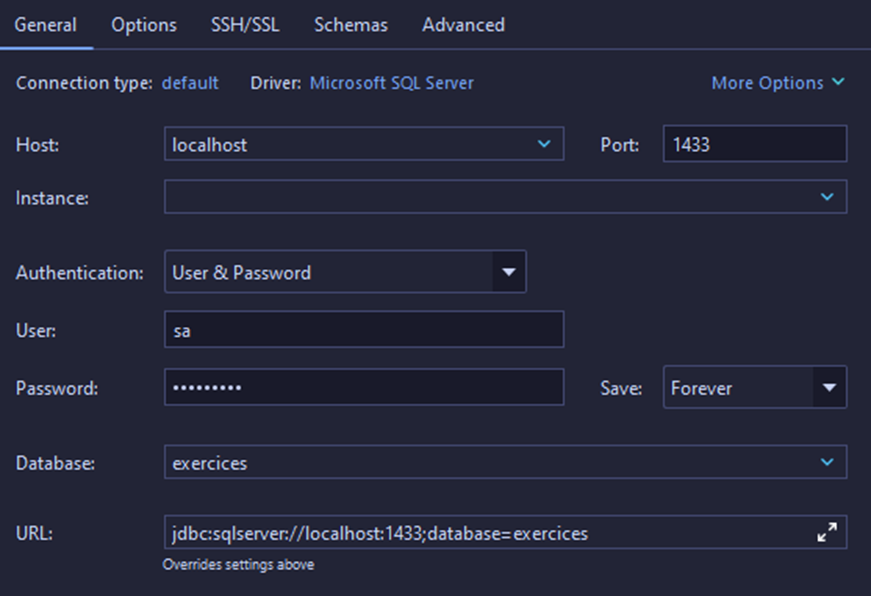871x596 pixels.
Task: Click the default connection type link
Action: (x=190, y=83)
